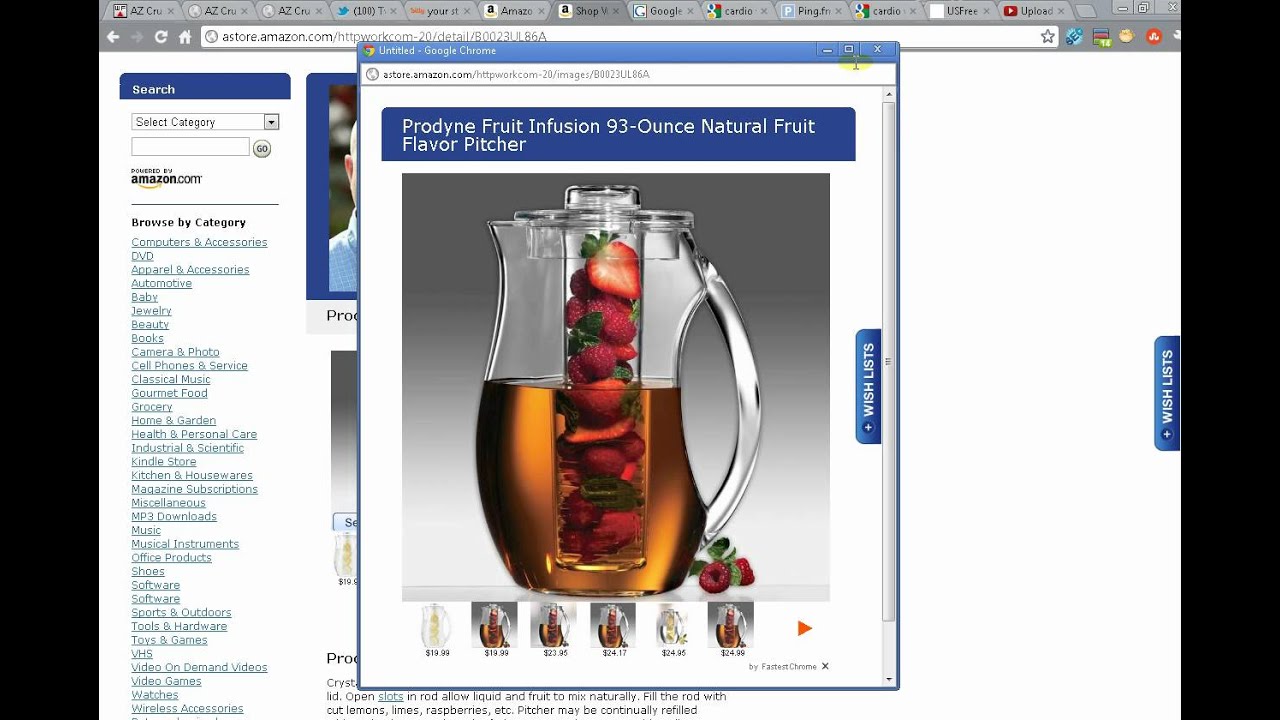Screen dimensions: 1280x720
Task: Switch to the Google tab
Action: point(661,11)
